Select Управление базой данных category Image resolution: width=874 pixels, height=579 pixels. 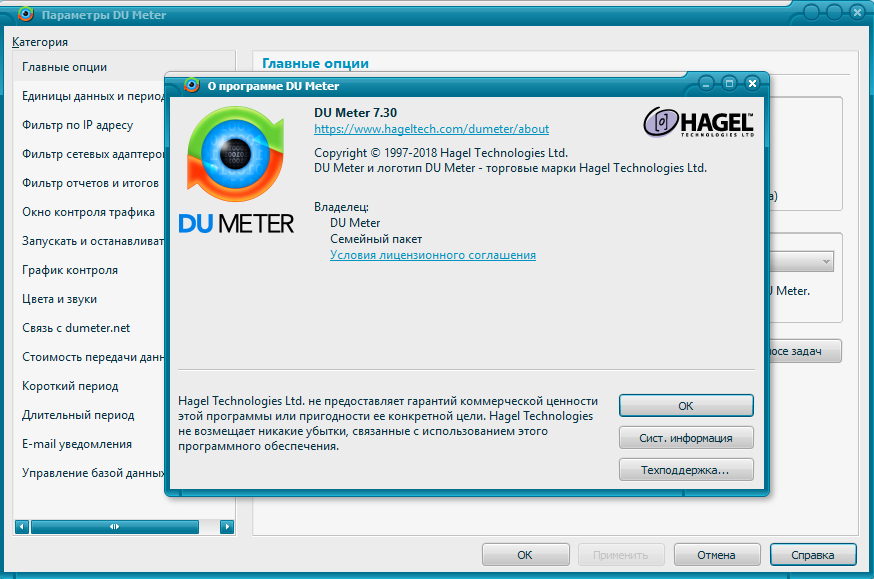[x=89, y=473]
